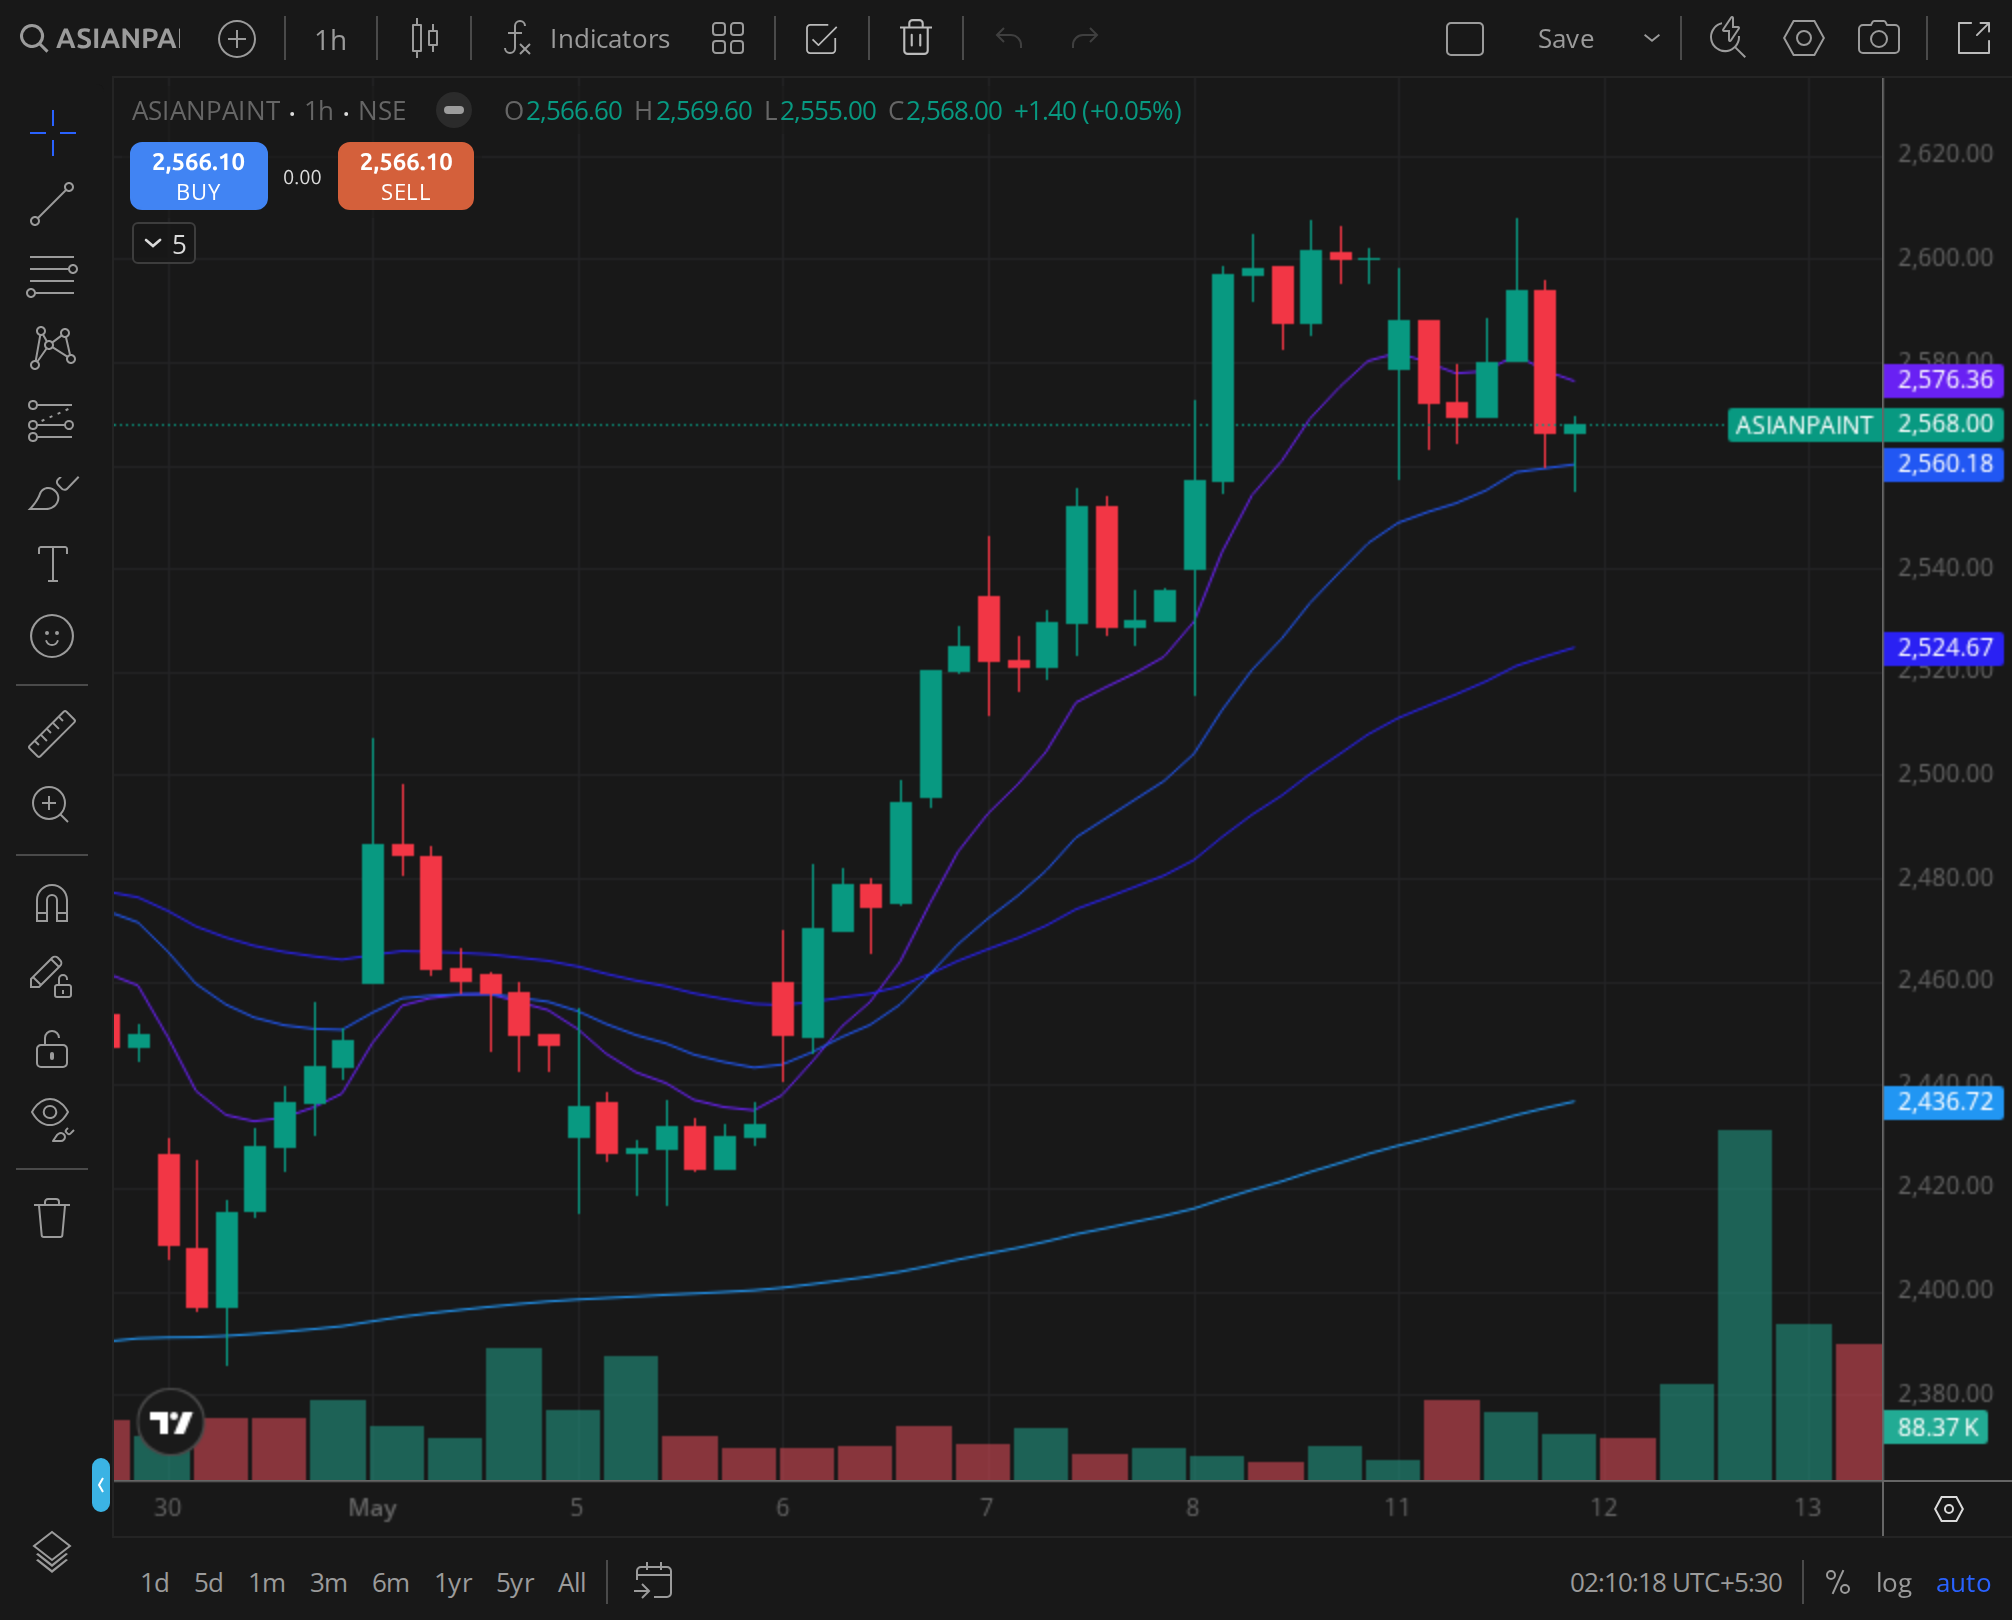Click the ASIANPAINT · 1h · NSE chart title

pos(269,111)
